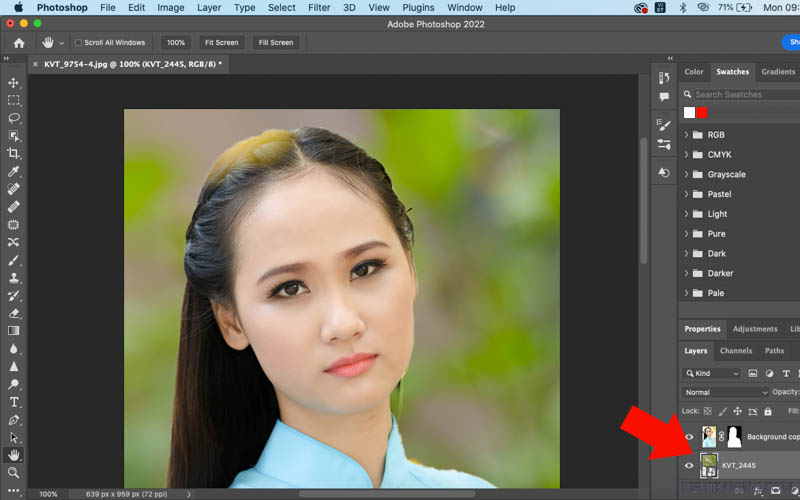Select the Pen tool
This screenshot has height=500, width=800.
(x=14, y=420)
